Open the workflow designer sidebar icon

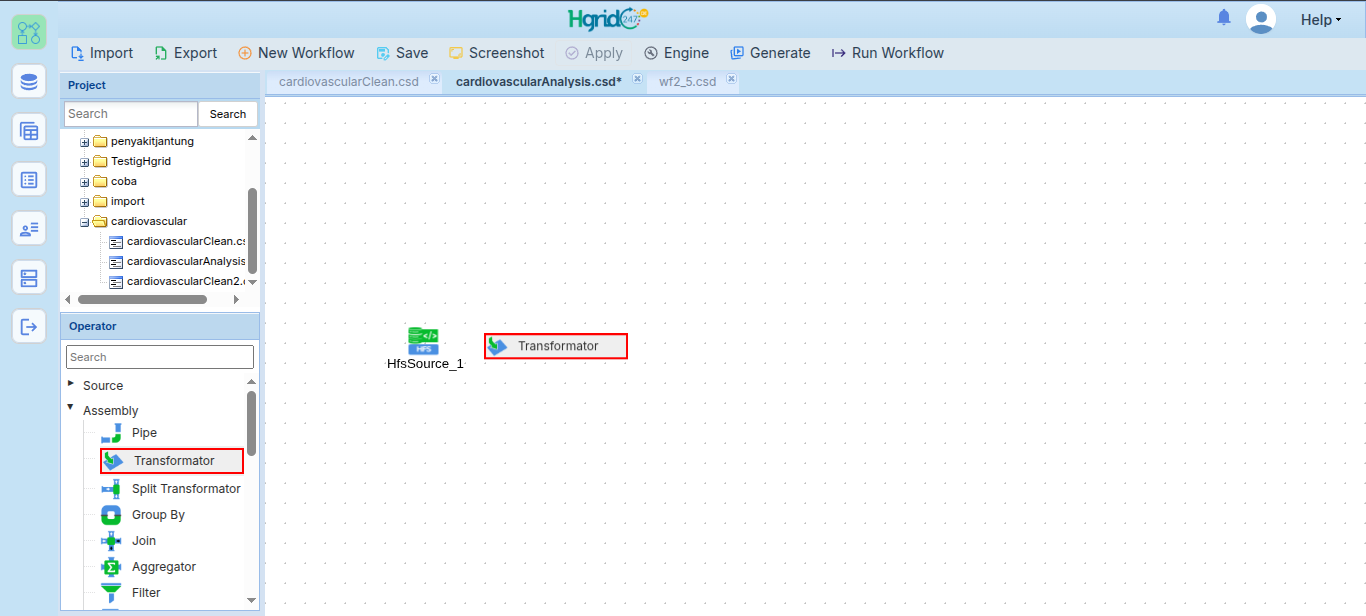click(29, 32)
